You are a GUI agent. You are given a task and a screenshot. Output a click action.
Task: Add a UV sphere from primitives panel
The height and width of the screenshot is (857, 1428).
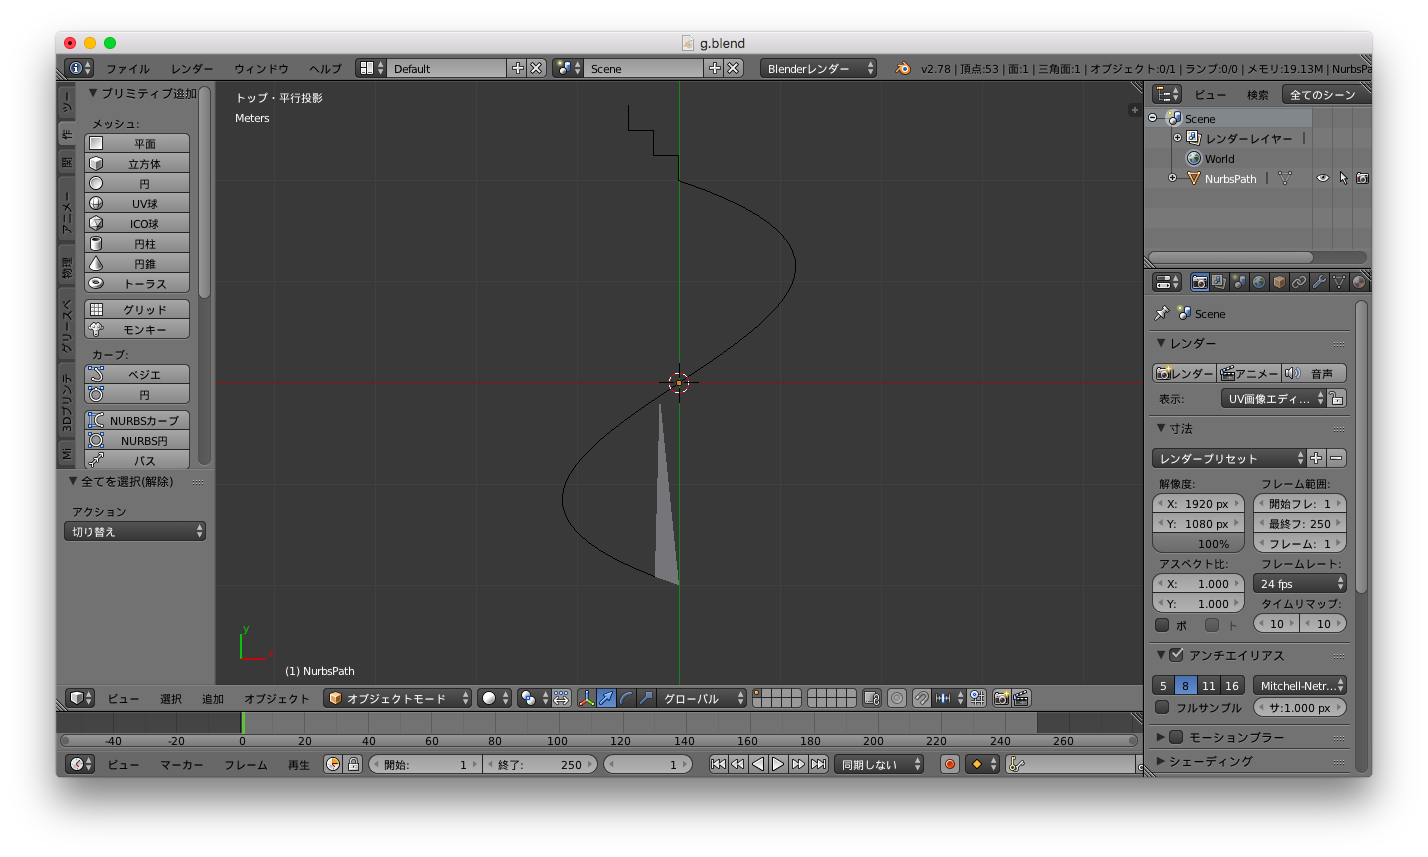[x=136, y=203]
